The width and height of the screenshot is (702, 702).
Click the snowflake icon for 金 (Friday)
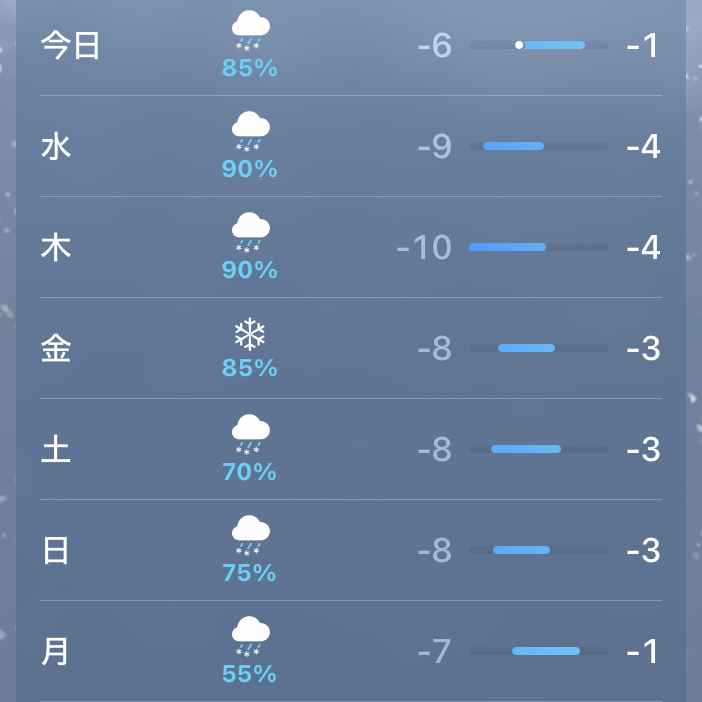(249, 334)
